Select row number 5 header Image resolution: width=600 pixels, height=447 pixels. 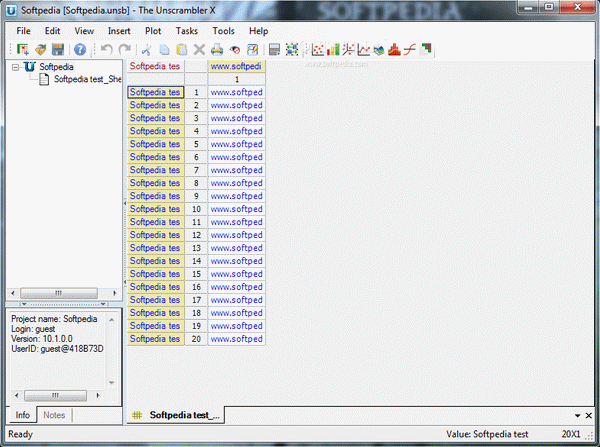196,144
